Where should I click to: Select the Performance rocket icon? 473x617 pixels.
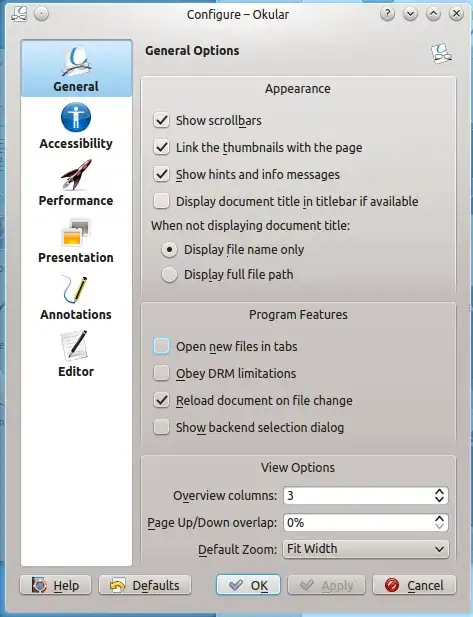[x=76, y=174]
